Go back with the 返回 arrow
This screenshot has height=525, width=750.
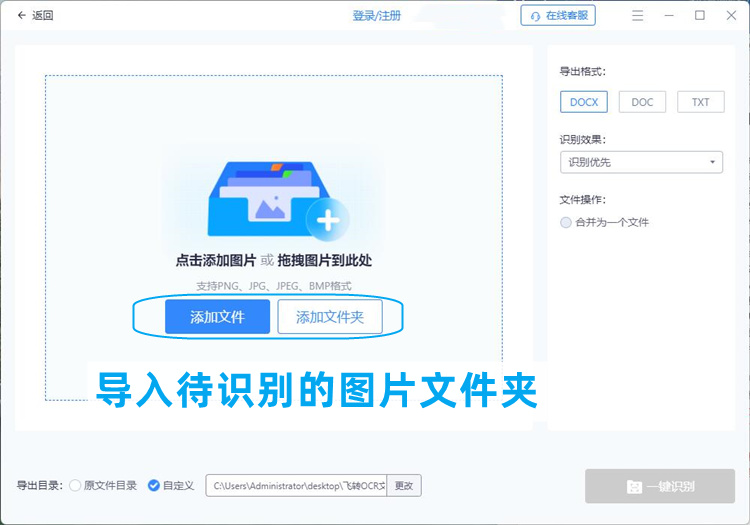35,16
